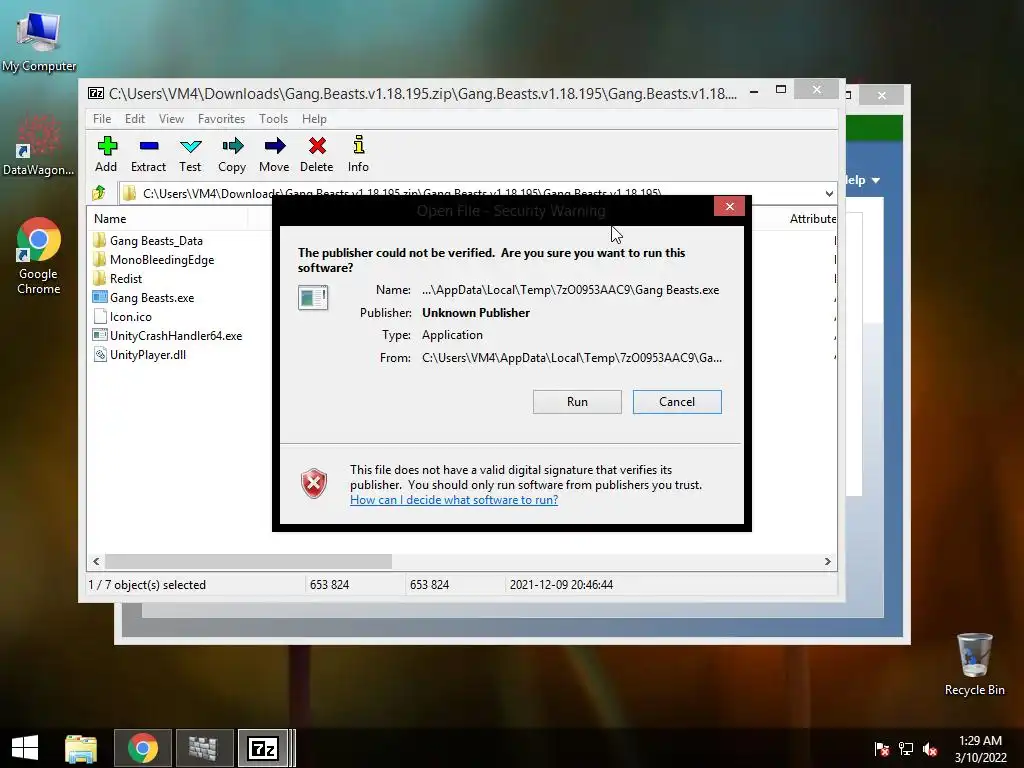Select the Icon.ico file
Screen dimensions: 1024x768
[123, 317]
